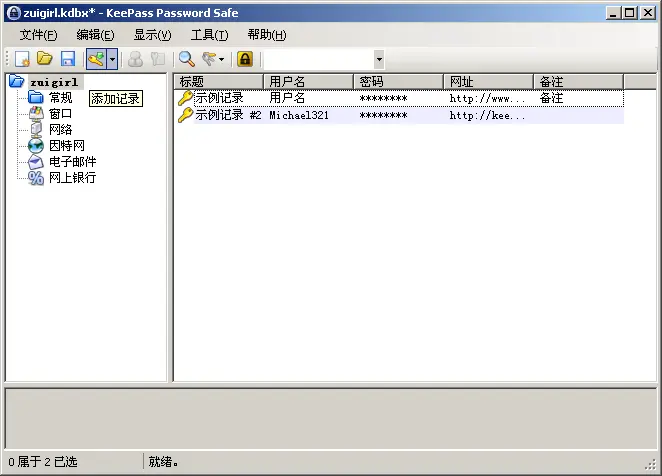662x476 pixels.
Task: Click the http://www... URL cell
Action: pyautogui.click(x=487, y=98)
